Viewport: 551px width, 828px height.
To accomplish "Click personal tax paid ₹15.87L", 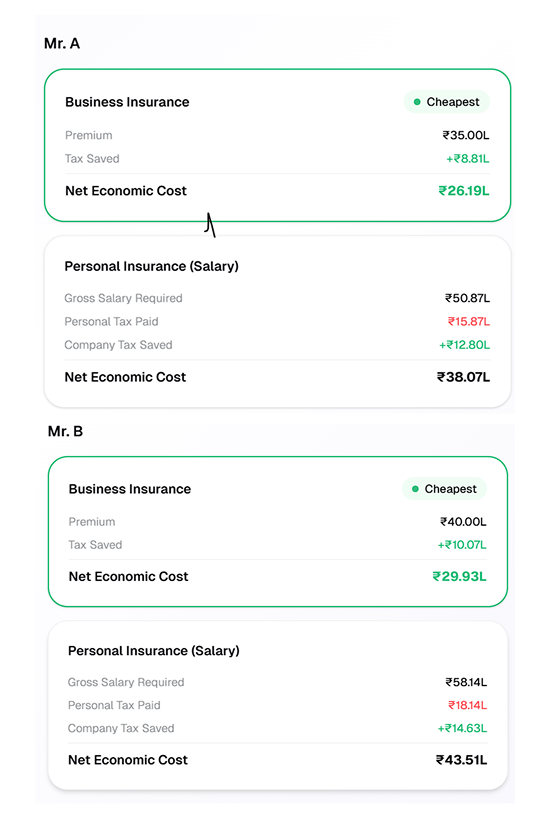I will 469,322.
